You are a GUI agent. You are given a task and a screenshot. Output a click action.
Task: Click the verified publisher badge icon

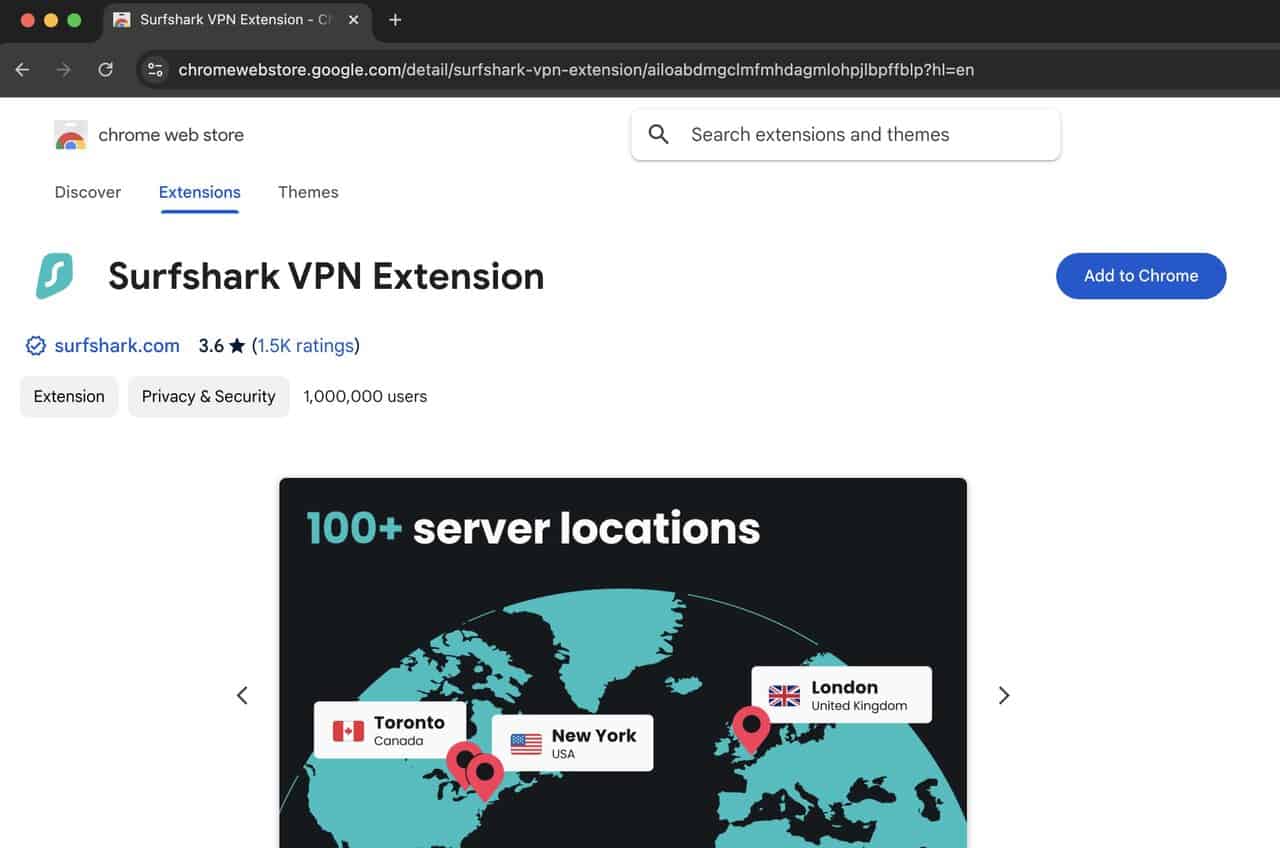(x=36, y=346)
